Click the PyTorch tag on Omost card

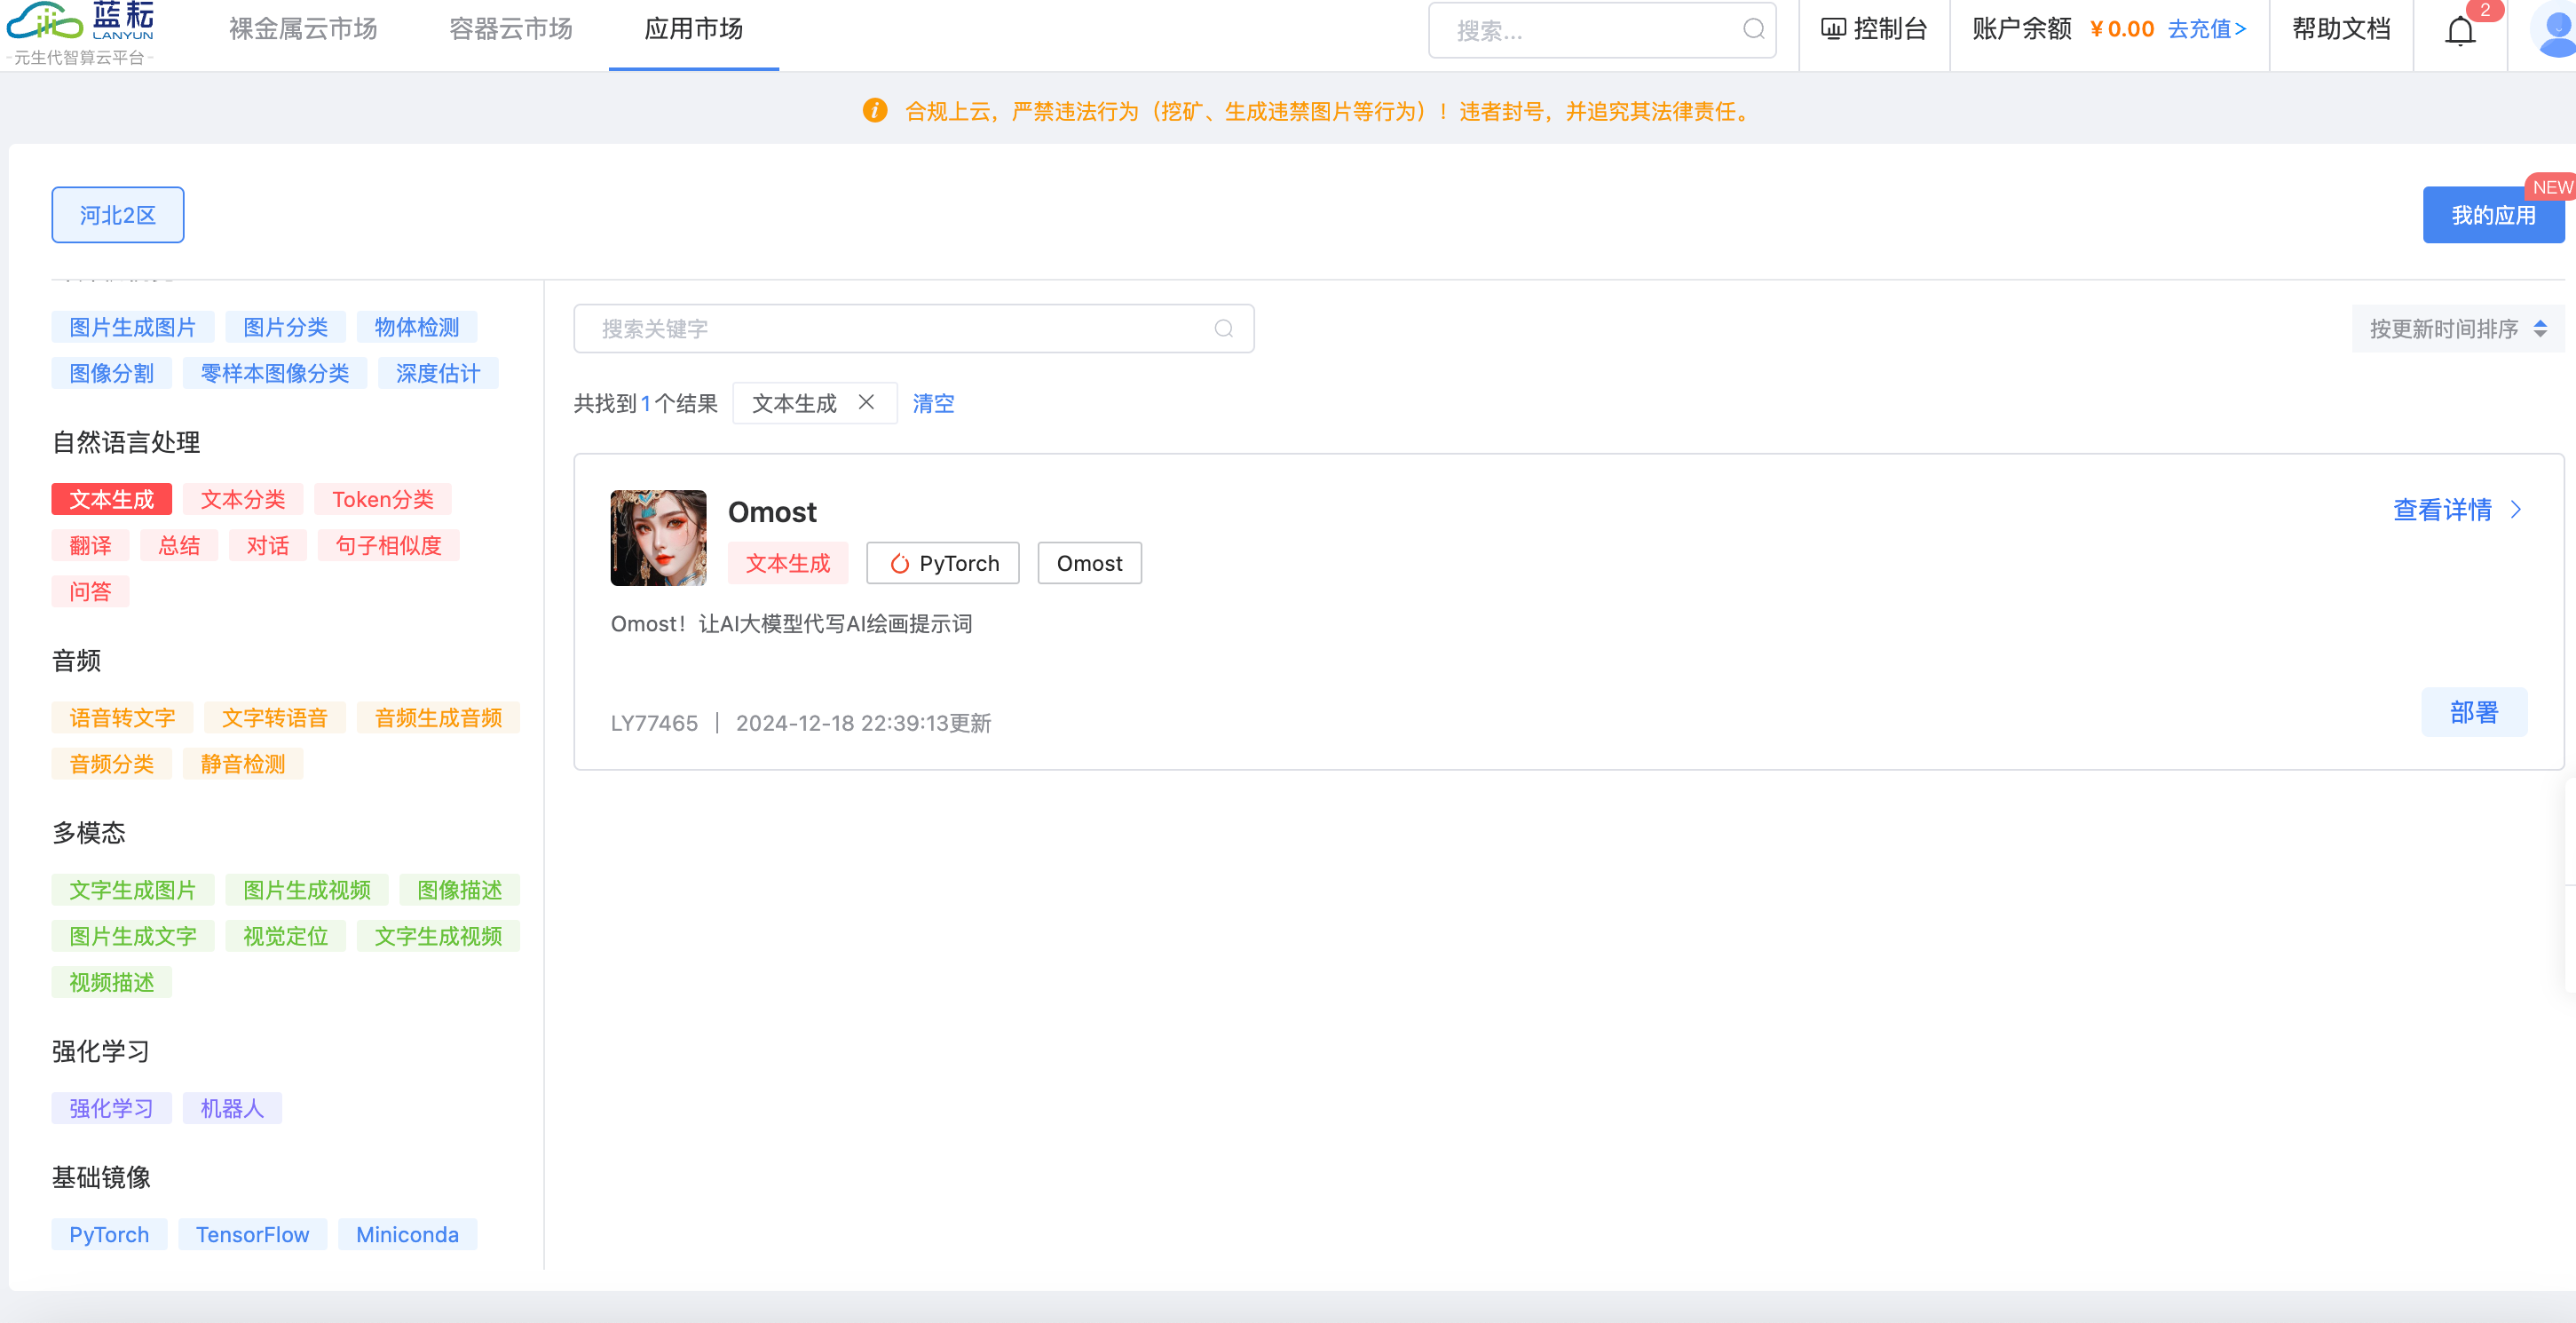[x=942, y=563]
